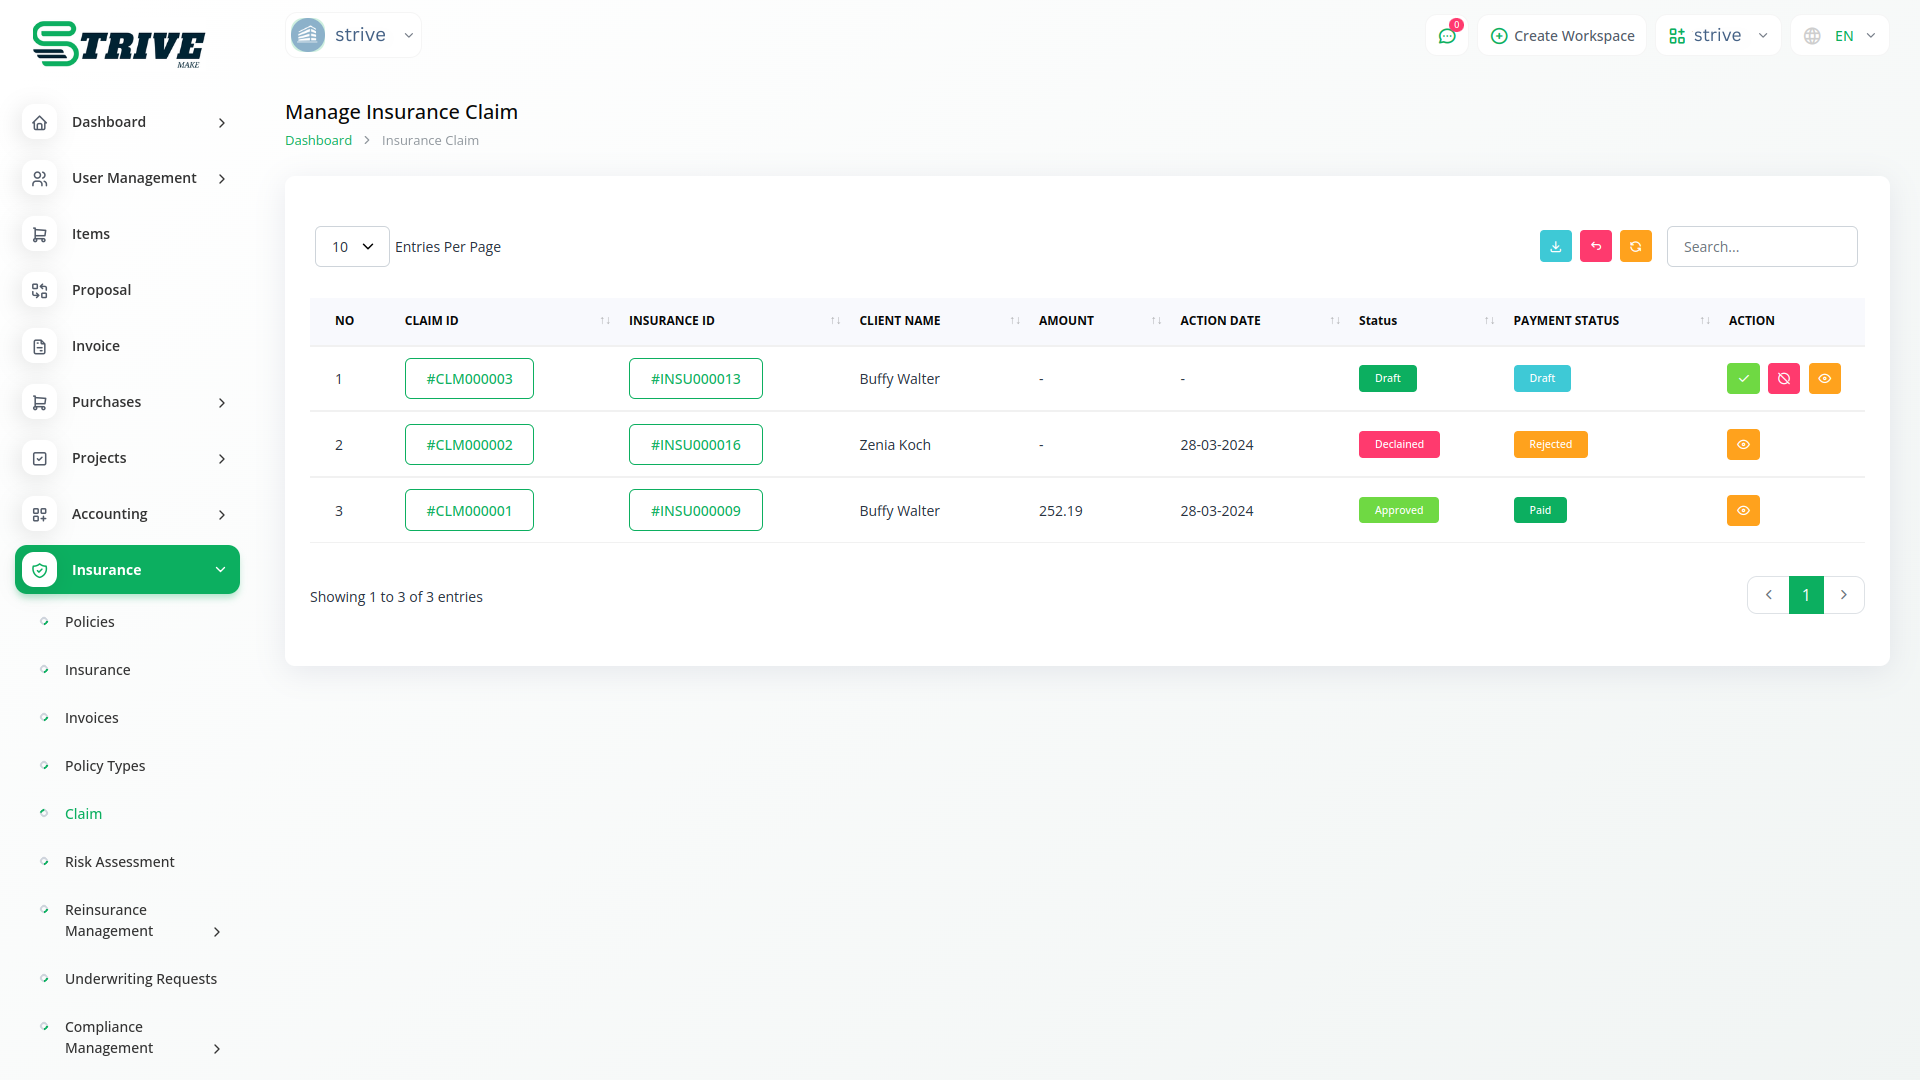This screenshot has width=1920, height=1080.
Task: Click the Create Workspace button
Action: (x=1562, y=36)
